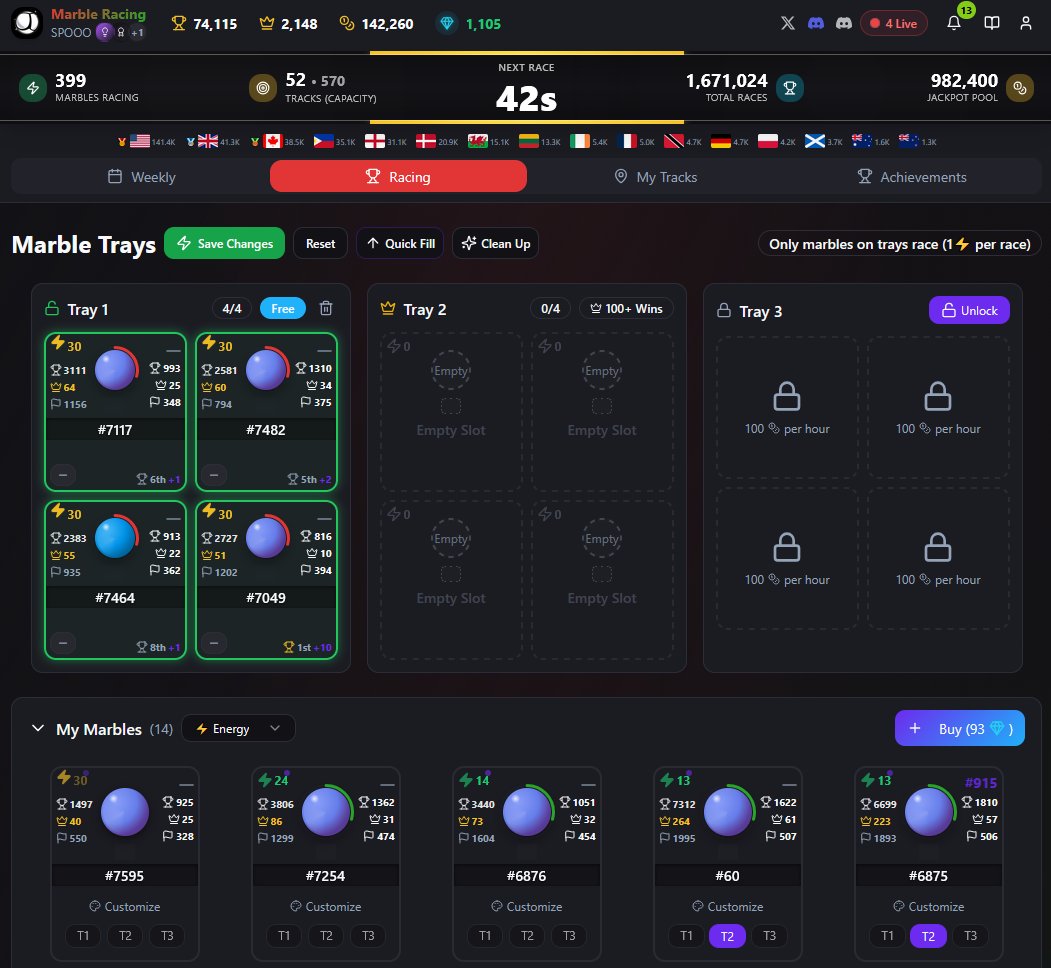This screenshot has width=1051, height=968.
Task: Delete Tray 1 with trash icon
Action: 326,308
